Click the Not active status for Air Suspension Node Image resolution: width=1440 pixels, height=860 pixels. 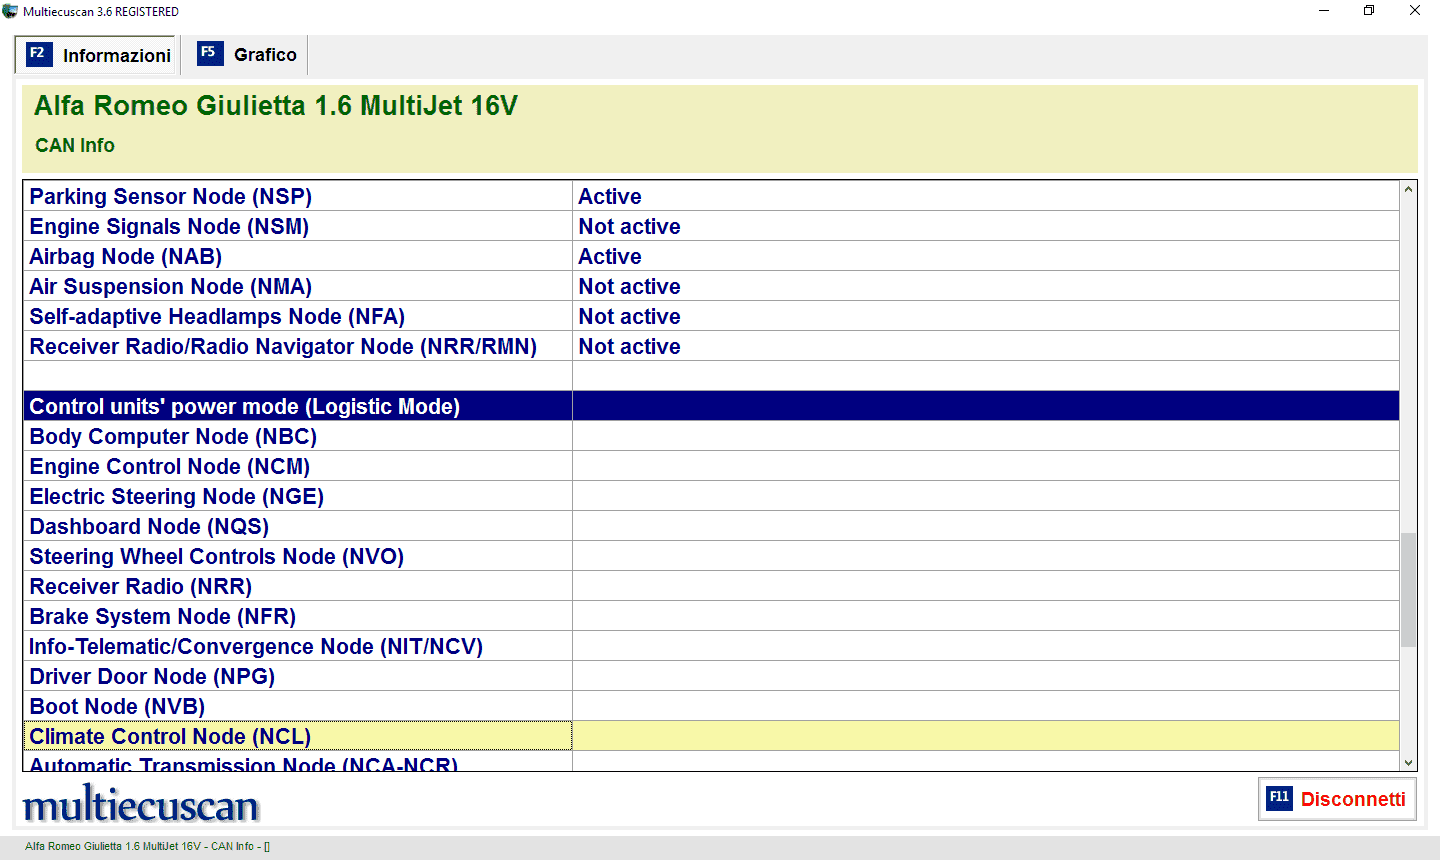point(629,287)
